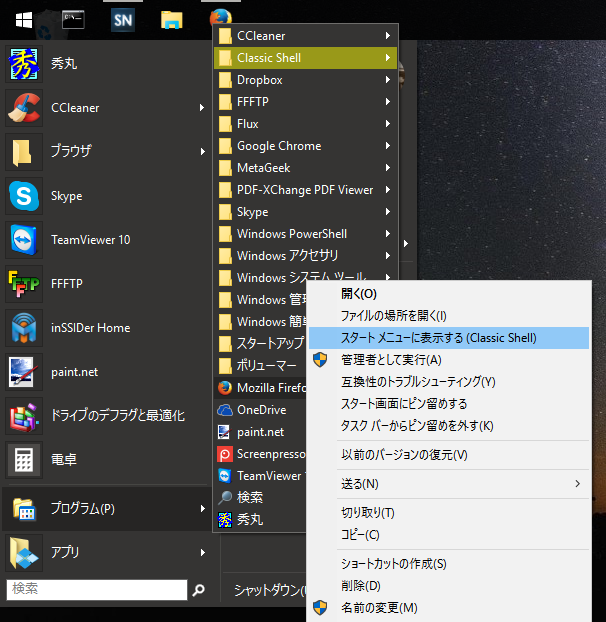Viewport: 606px width, 622px height.
Task: Select ショートカットの作成(S)
Action: [449, 564]
